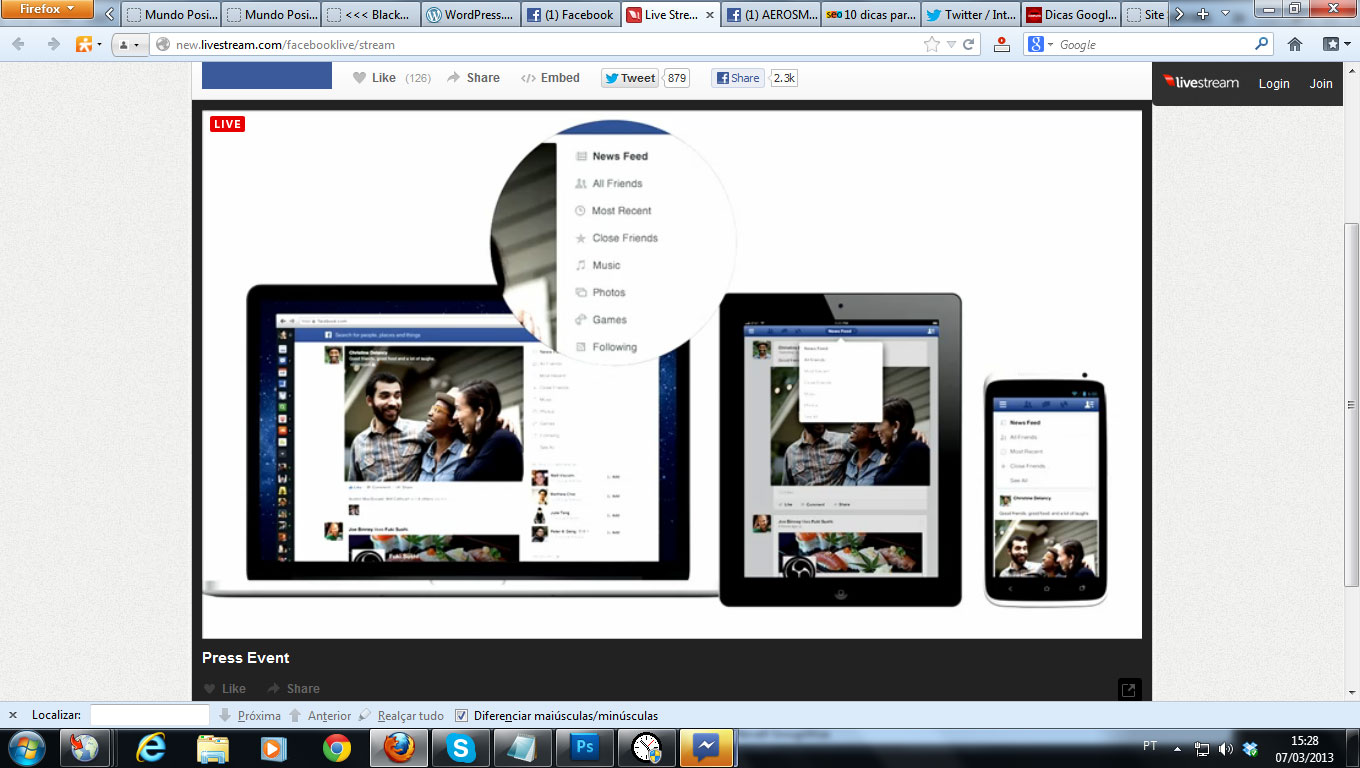Click the Login link
1360x768 pixels.
(1274, 84)
